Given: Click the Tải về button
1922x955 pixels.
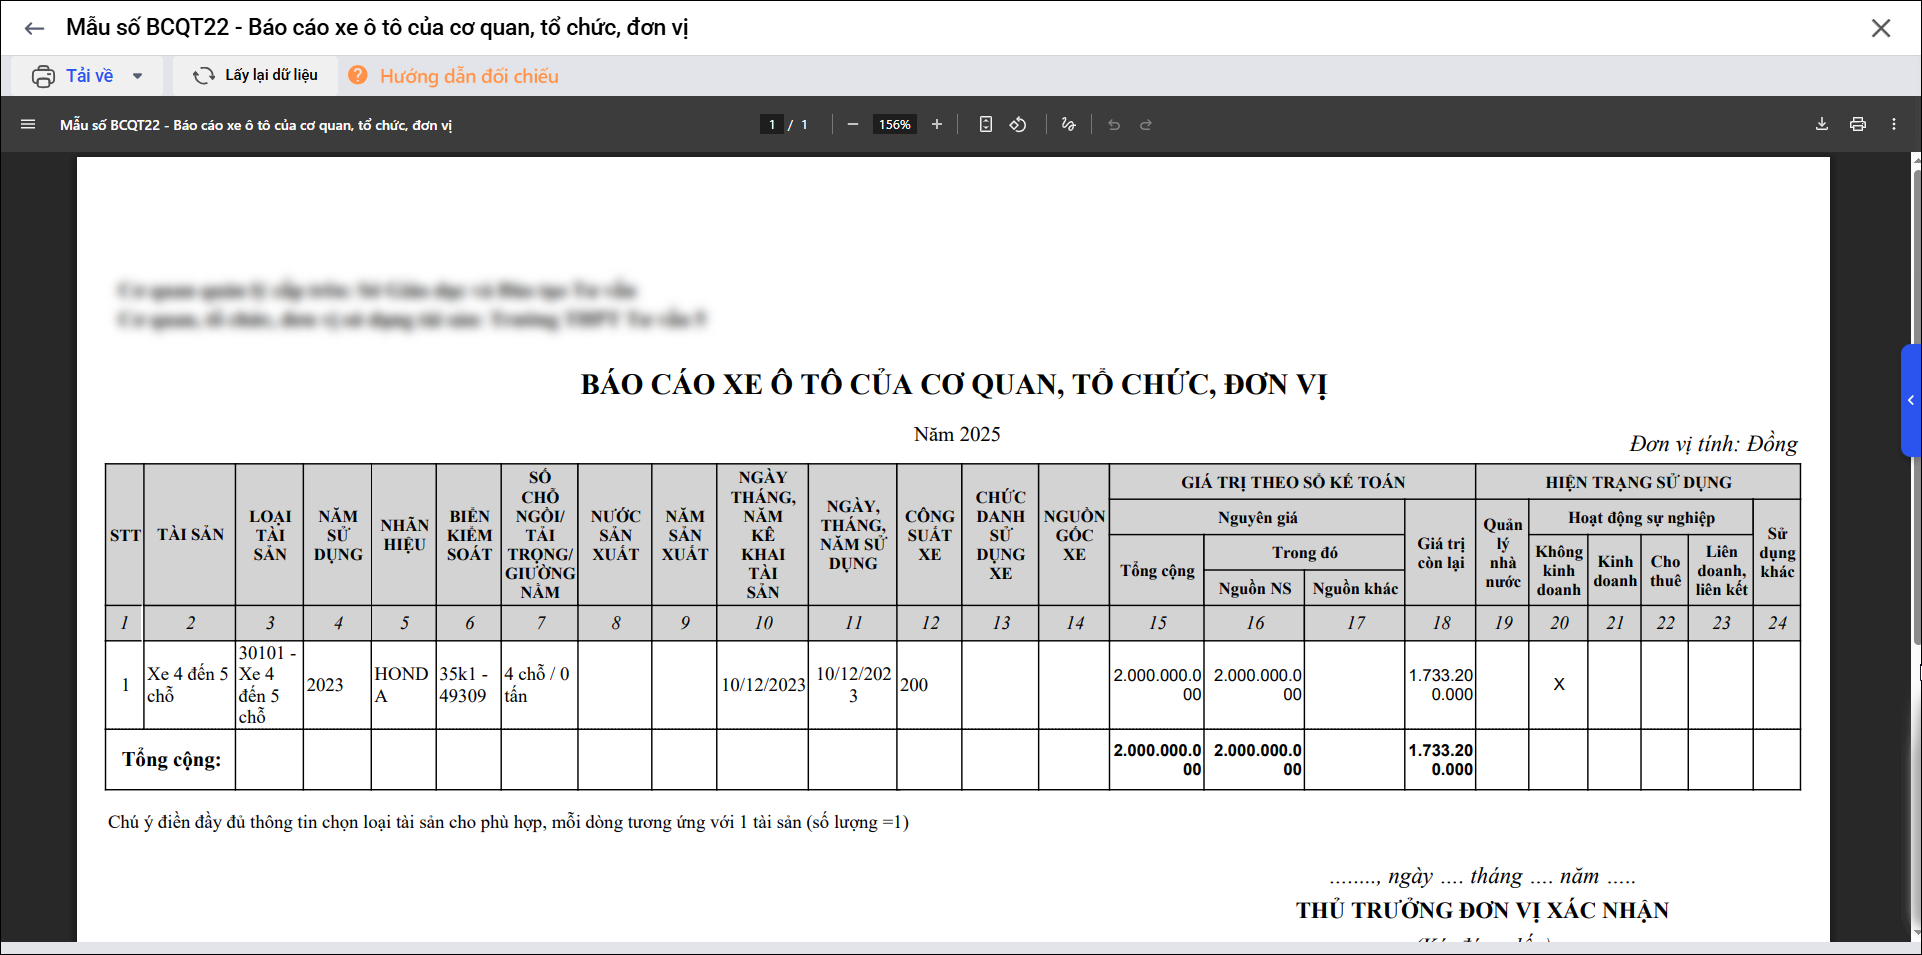Looking at the screenshot, I should 75,76.
